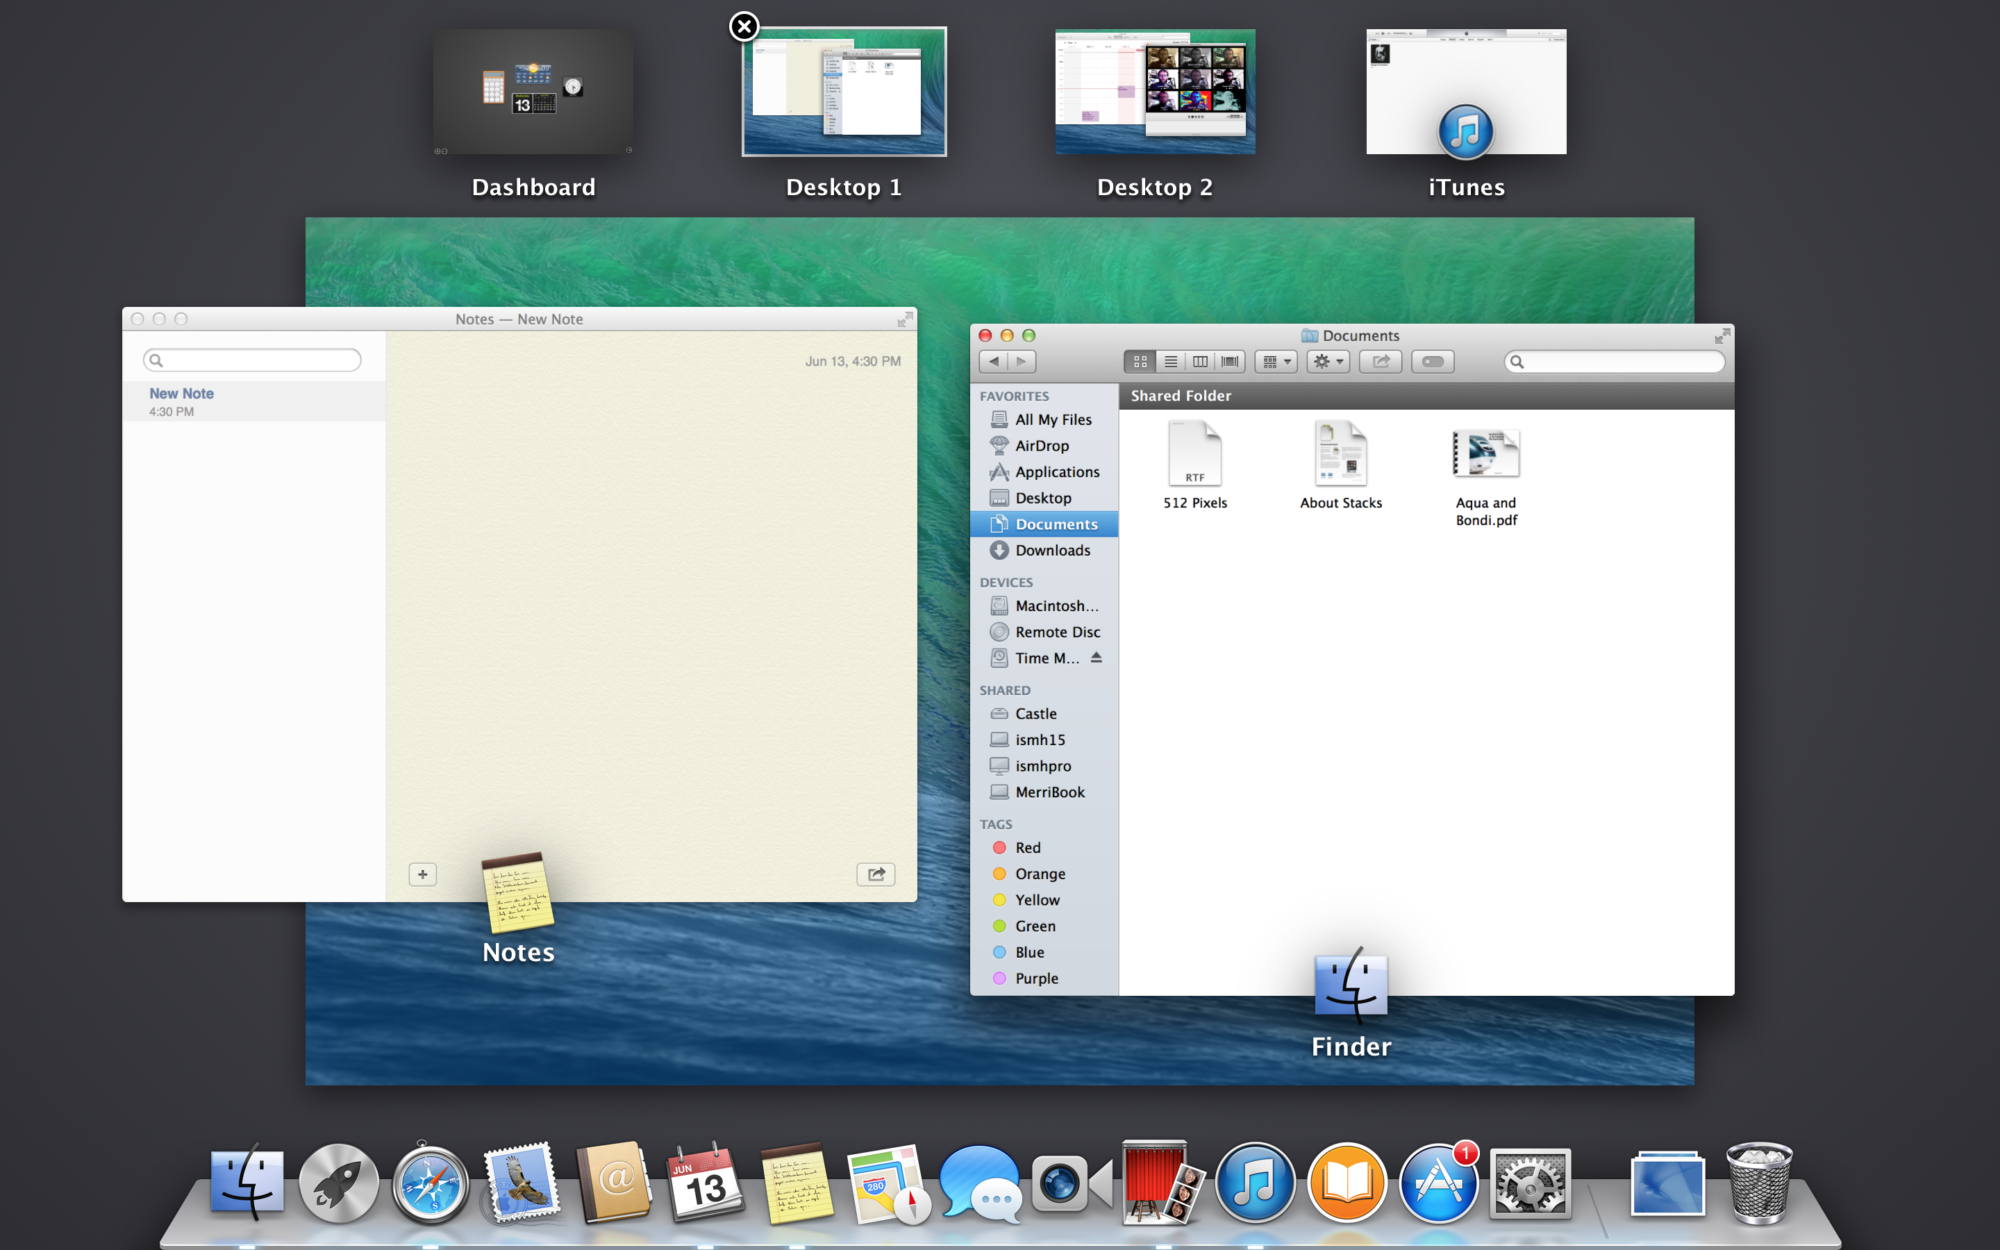Select Documents in the Finder sidebar
The height and width of the screenshot is (1250, 2000).
pos(1054,523)
